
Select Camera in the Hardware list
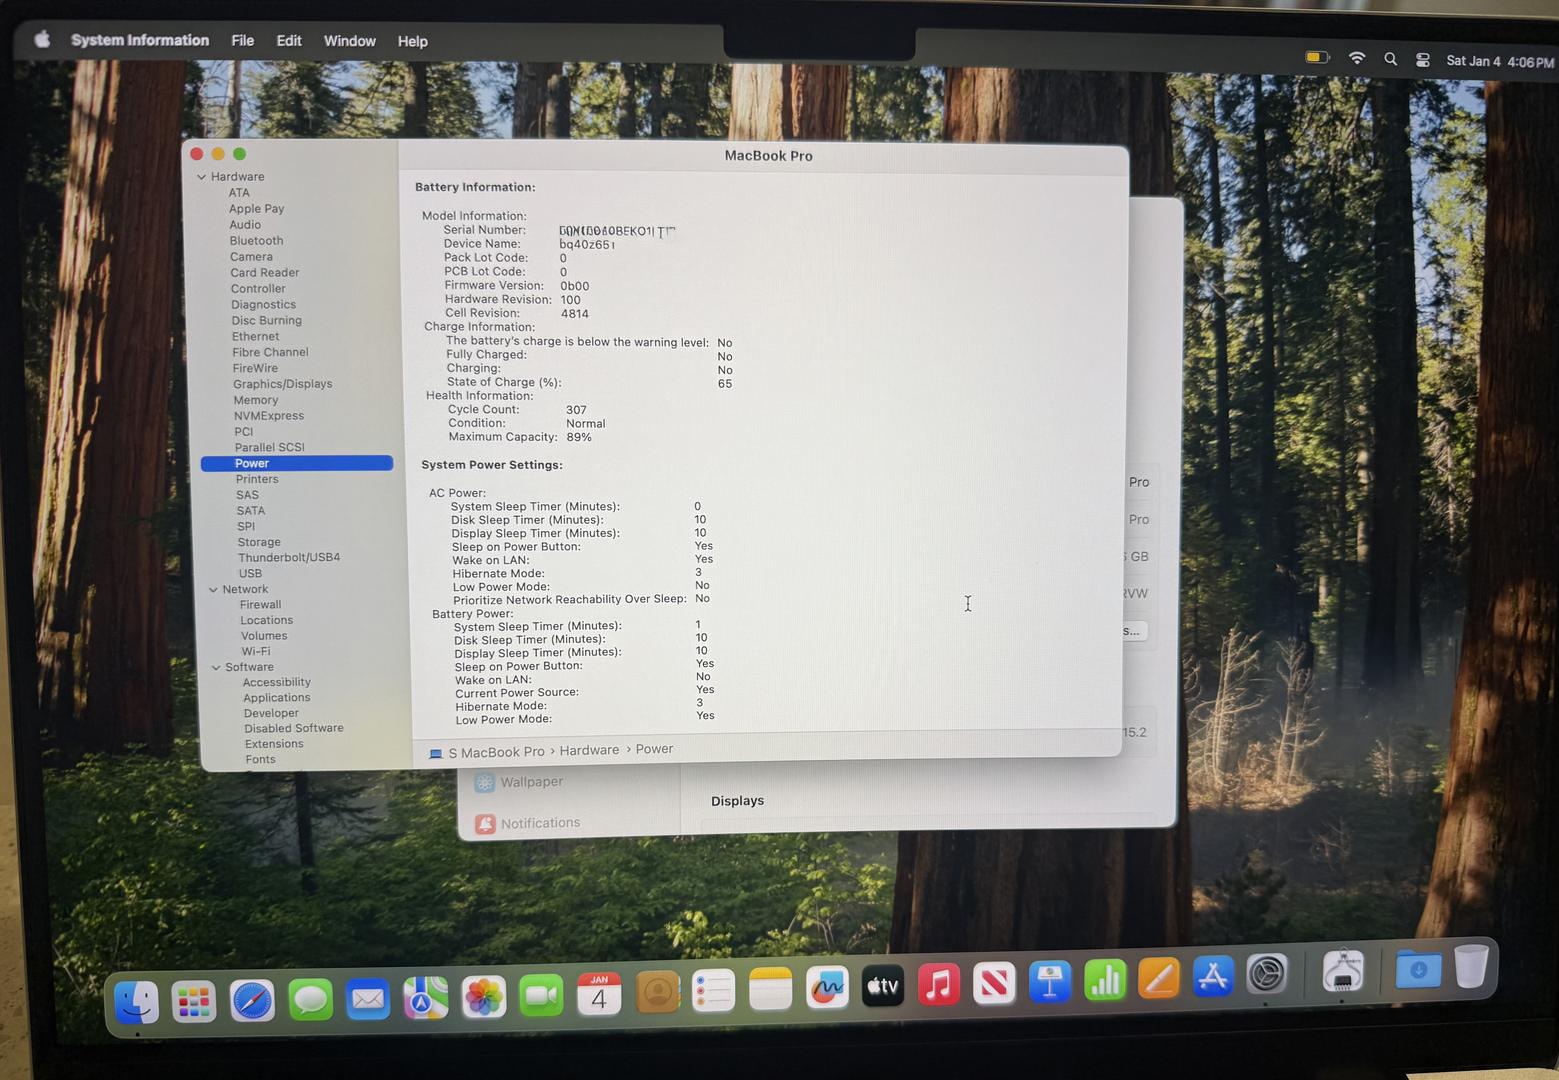251,257
